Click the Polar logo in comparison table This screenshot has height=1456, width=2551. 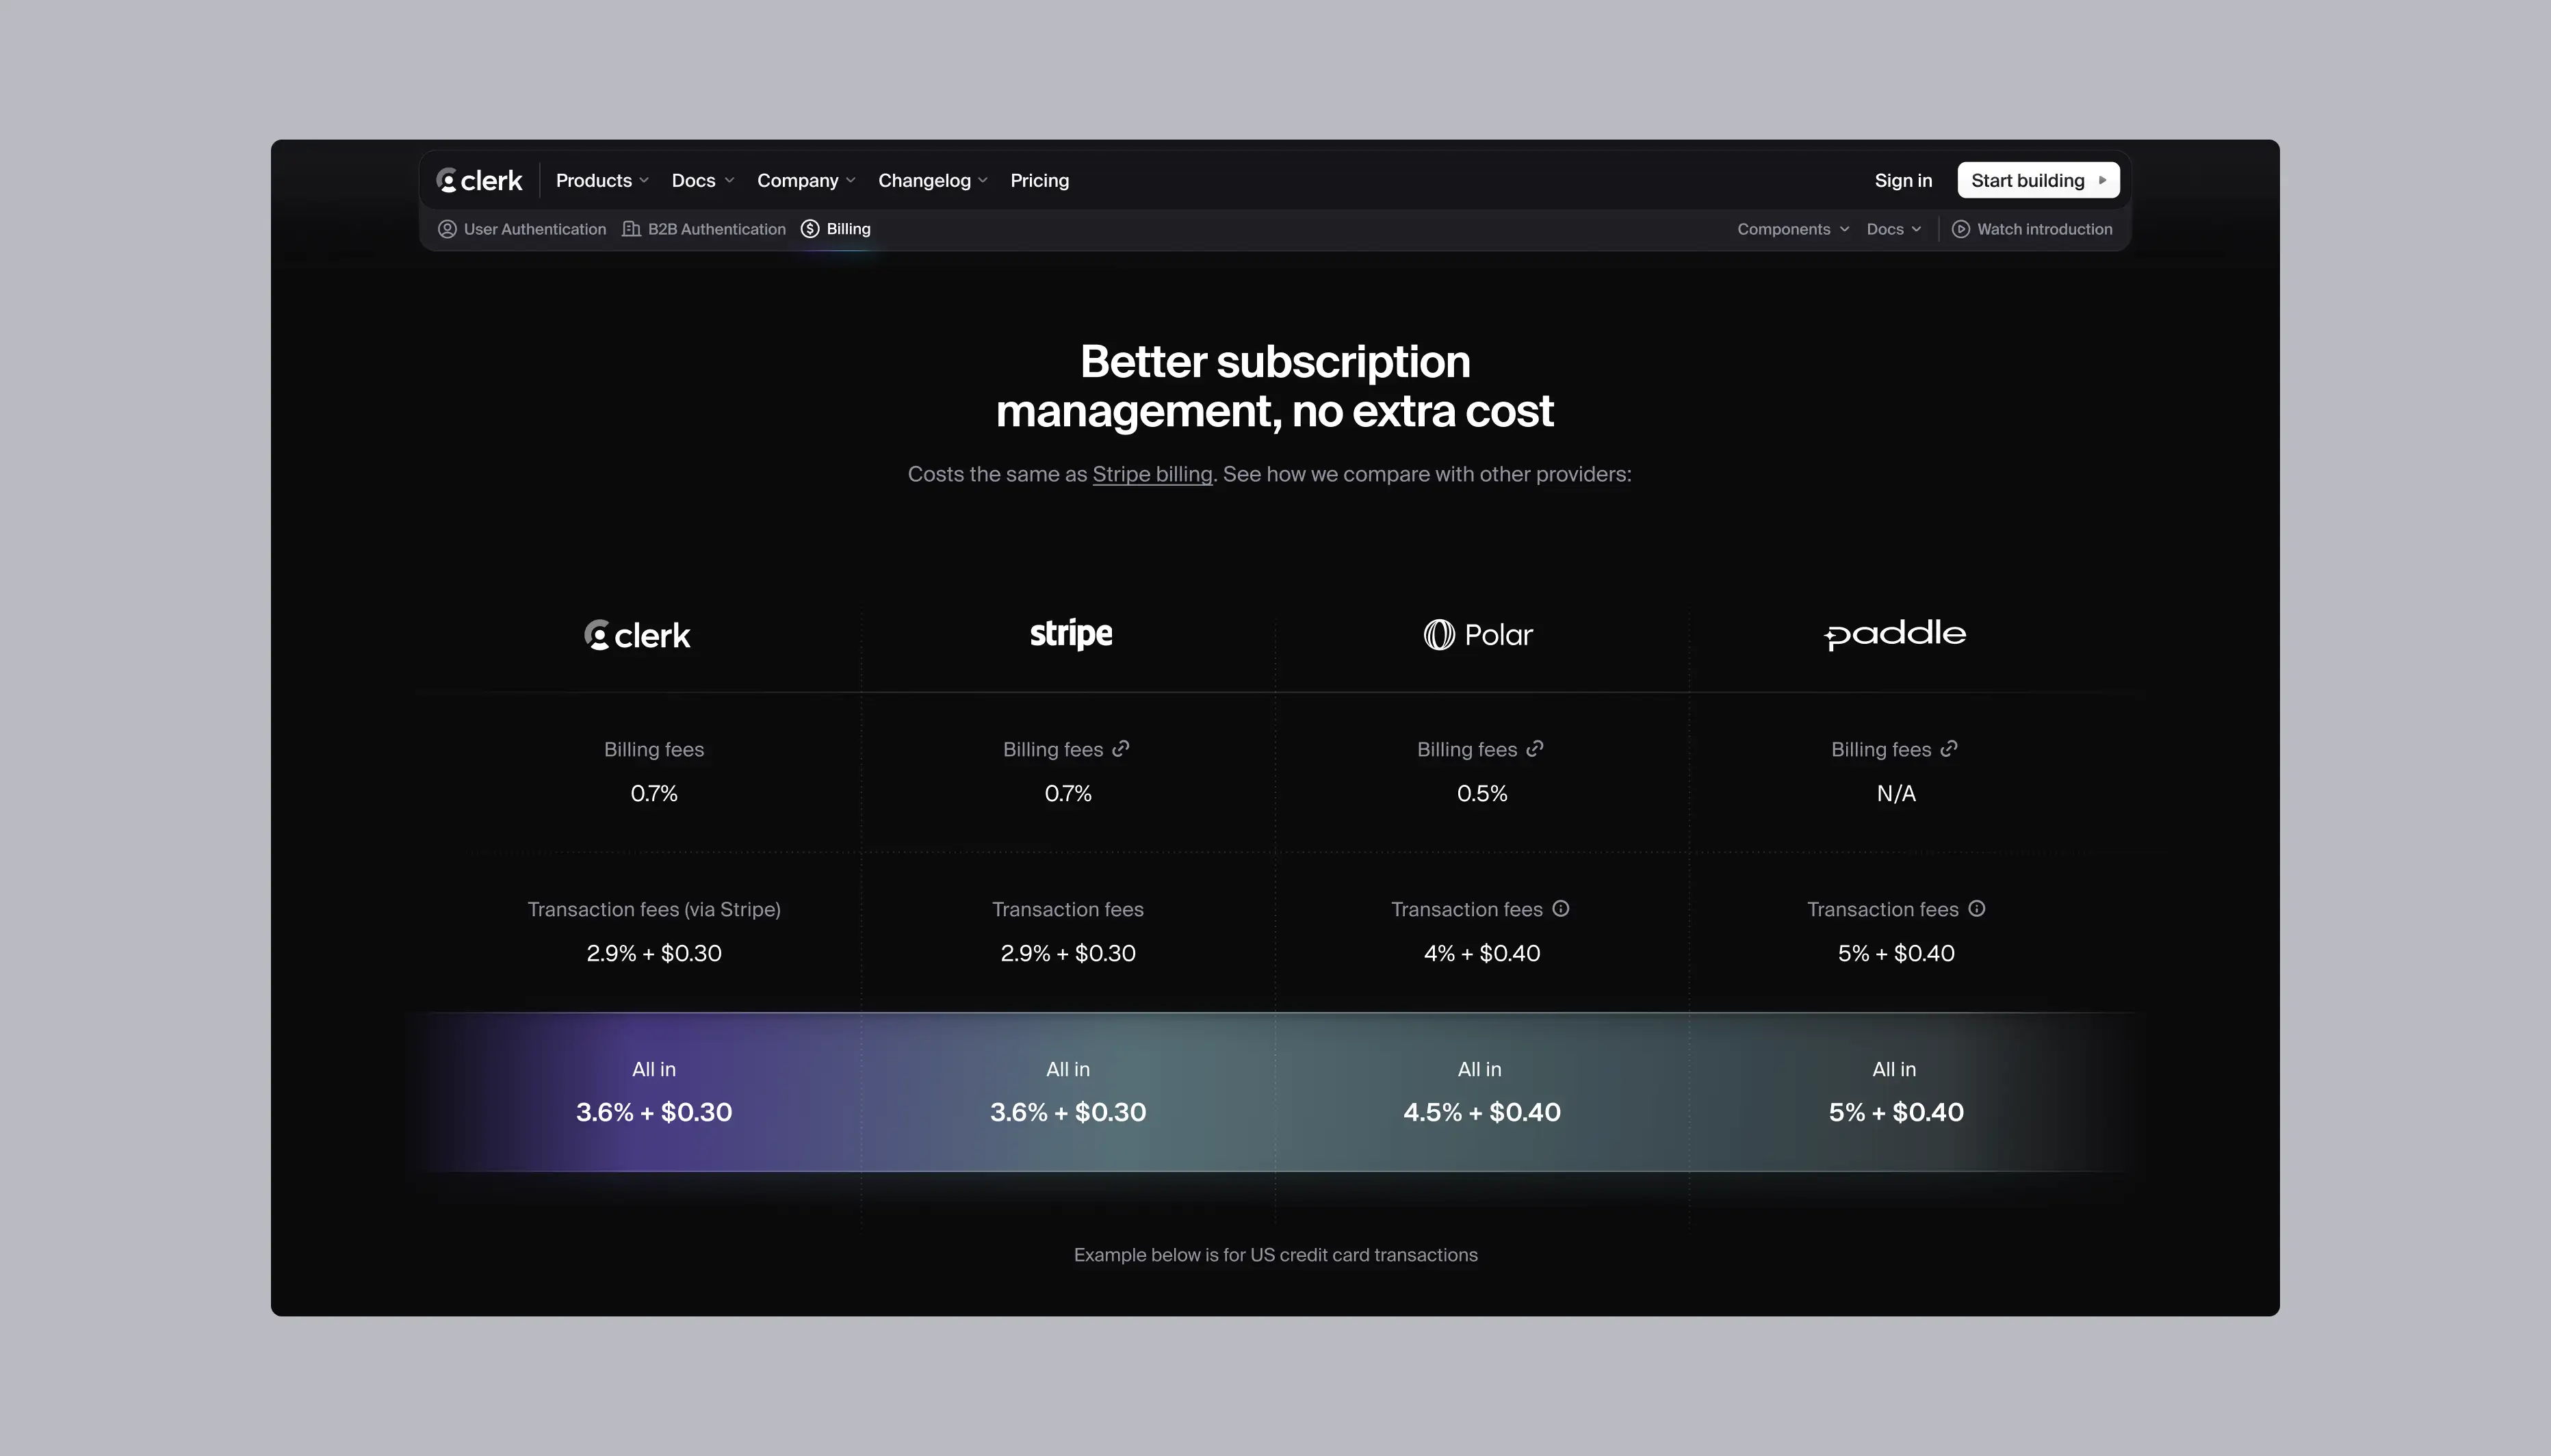click(x=1478, y=635)
